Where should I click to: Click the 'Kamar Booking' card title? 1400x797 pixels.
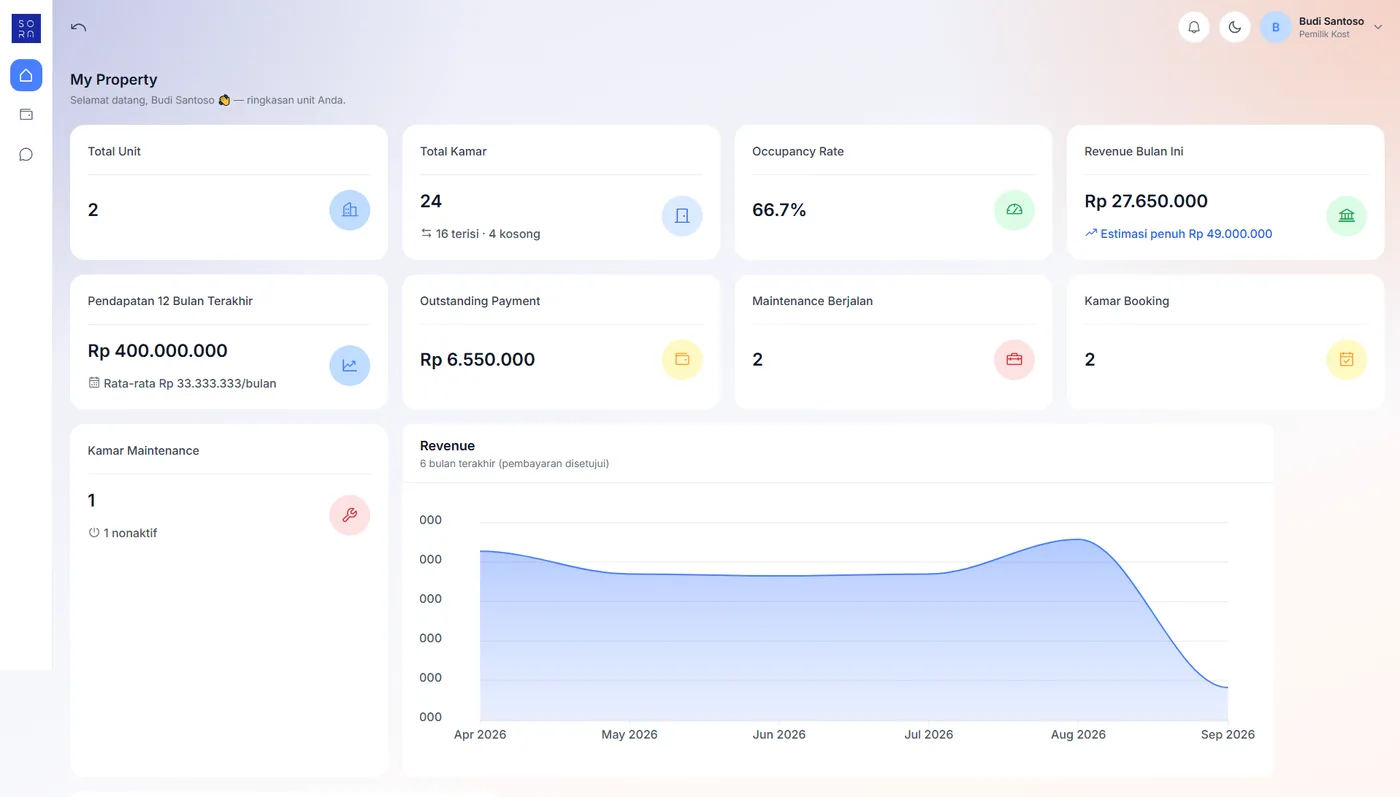point(1127,301)
